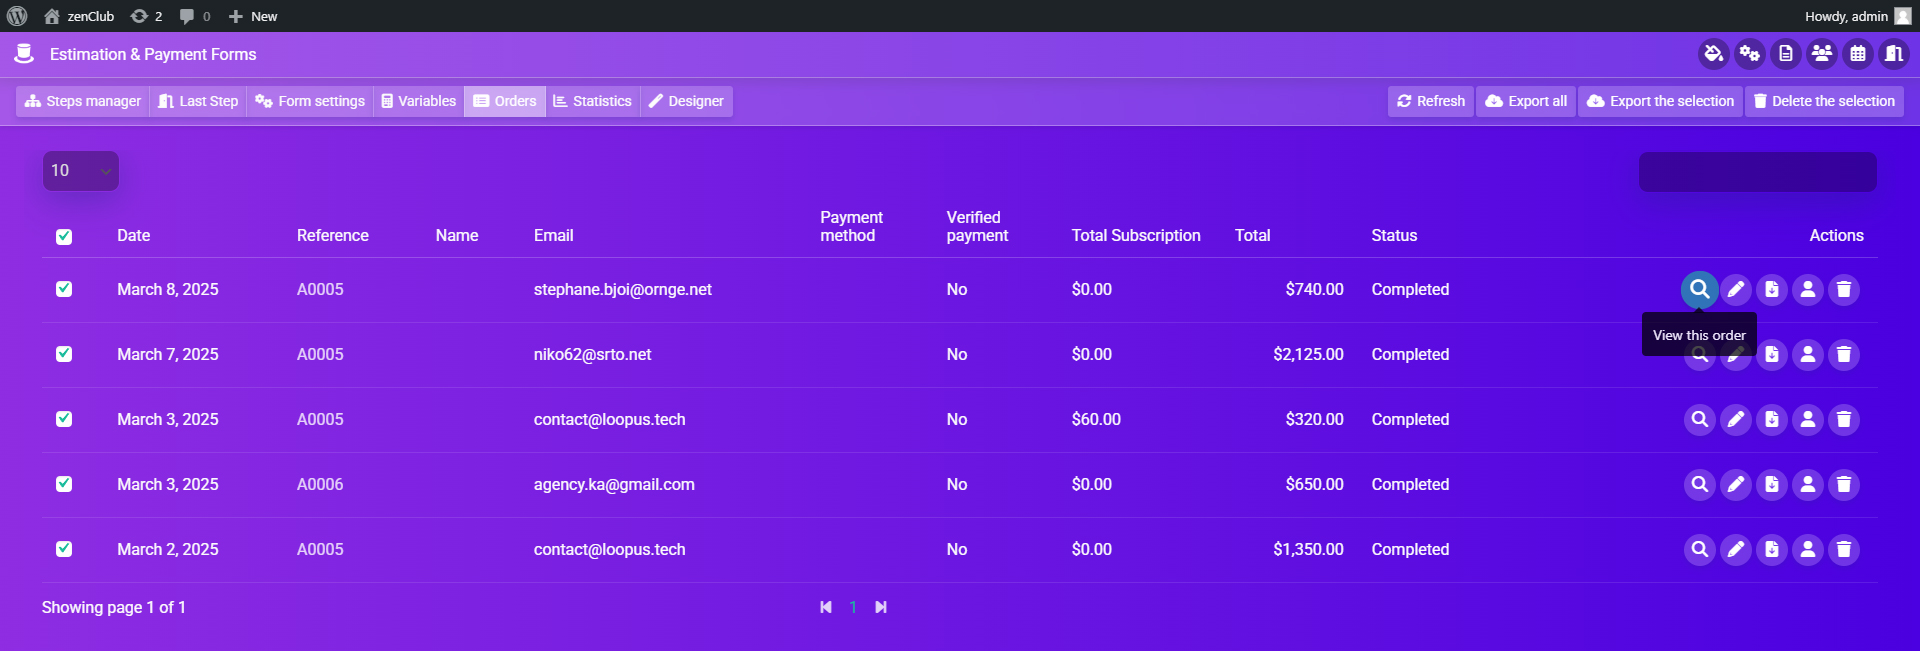This screenshot has height=651, width=1920.
Task: Edit the $1,350.00 order
Action: coord(1736,550)
